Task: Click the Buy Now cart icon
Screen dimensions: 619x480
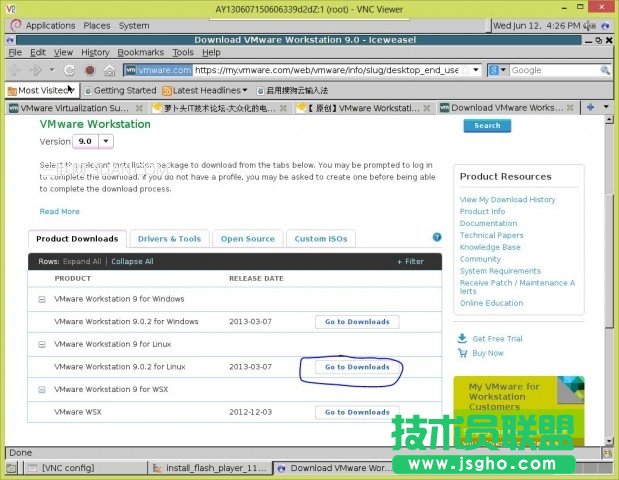Action: pos(462,353)
